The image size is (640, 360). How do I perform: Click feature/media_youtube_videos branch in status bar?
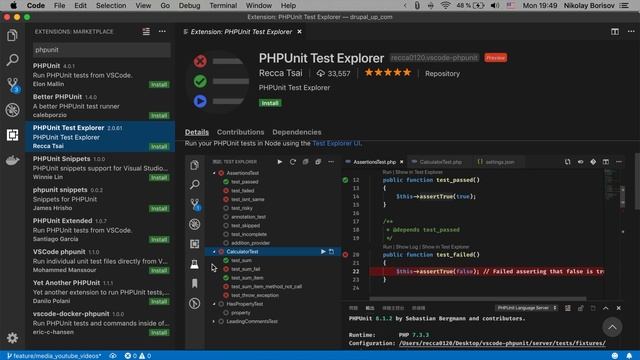point(54,356)
